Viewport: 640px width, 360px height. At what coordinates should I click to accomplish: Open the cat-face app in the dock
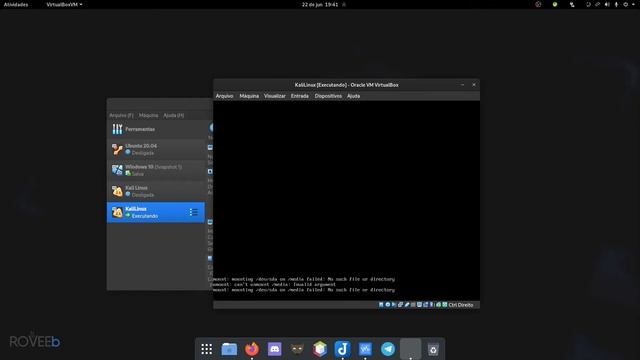pyautogui.click(x=297, y=349)
